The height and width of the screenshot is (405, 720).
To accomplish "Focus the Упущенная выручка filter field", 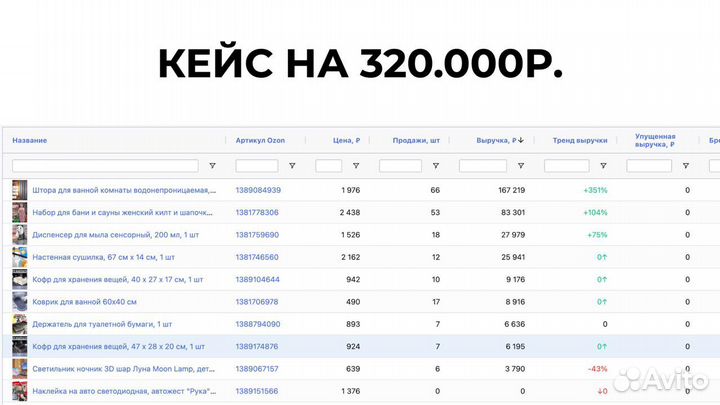I will (x=649, y=166).
